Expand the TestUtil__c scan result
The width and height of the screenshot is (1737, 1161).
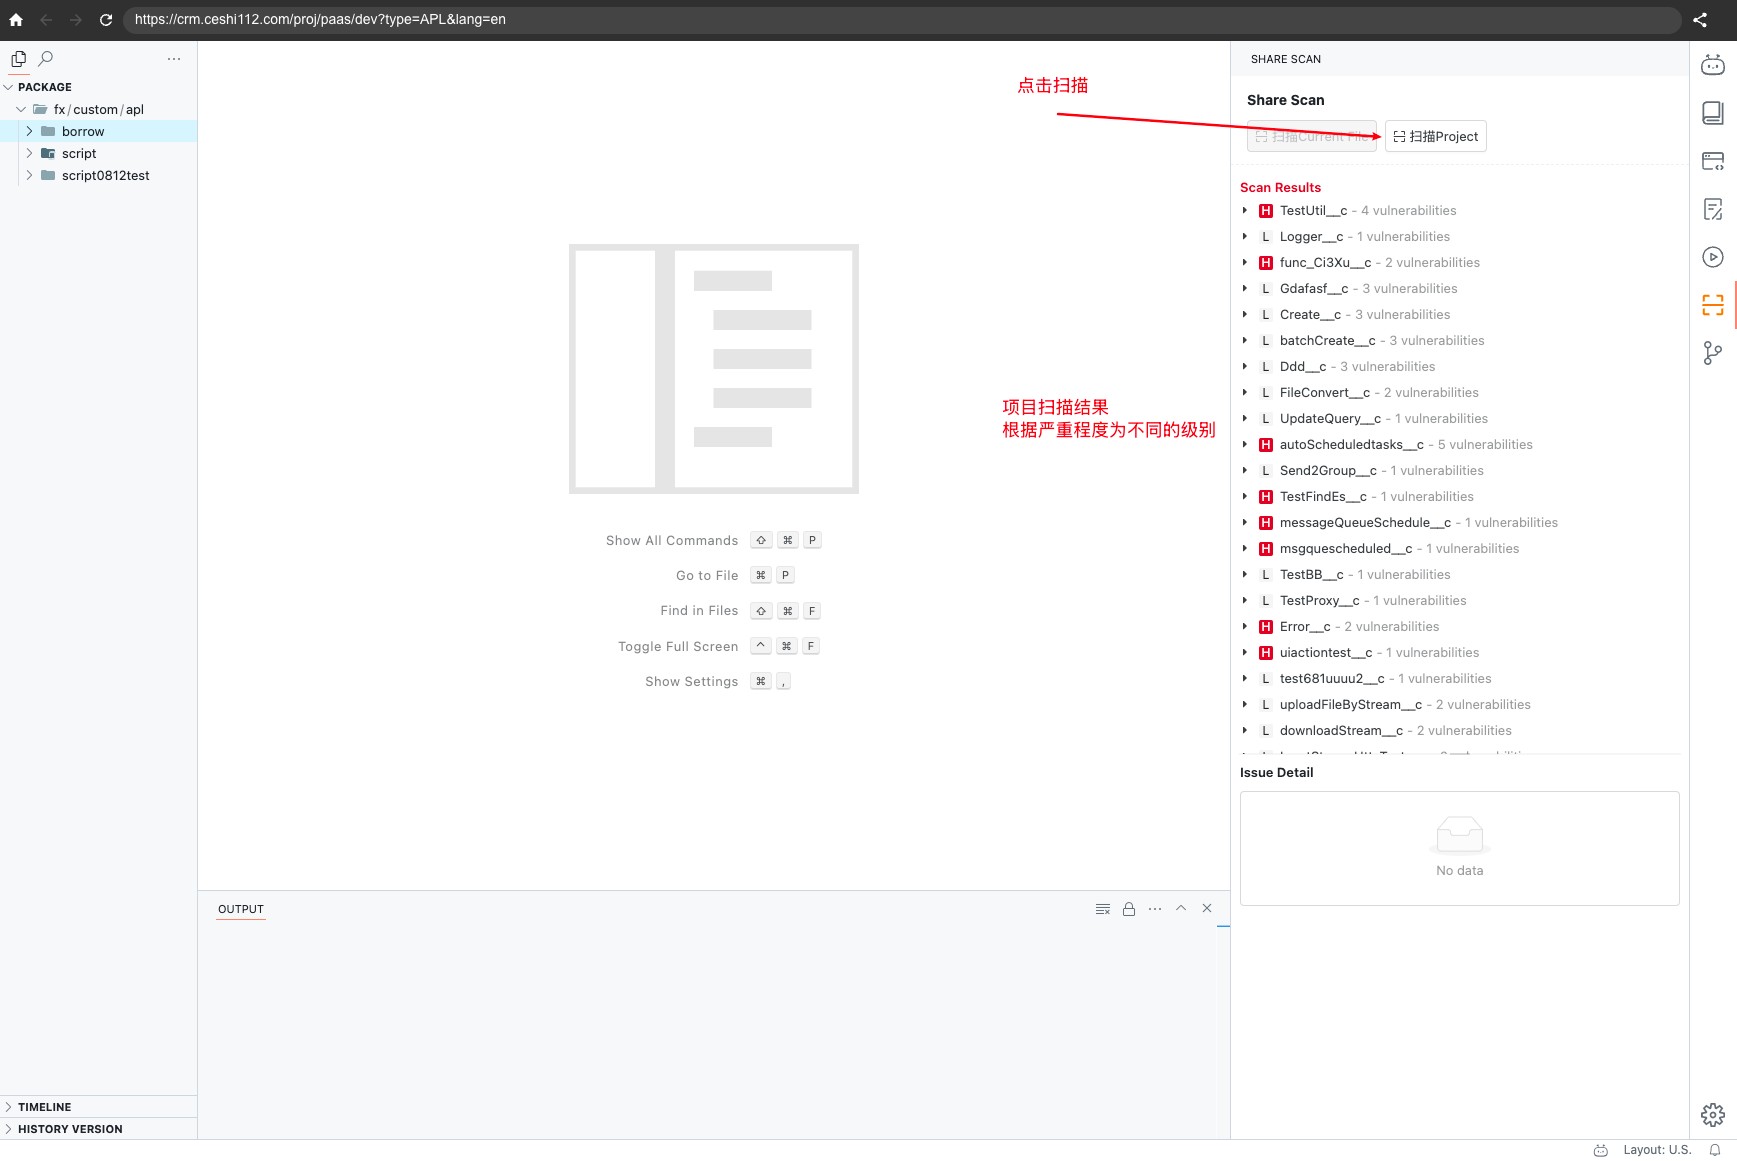tap(1245, 211)
